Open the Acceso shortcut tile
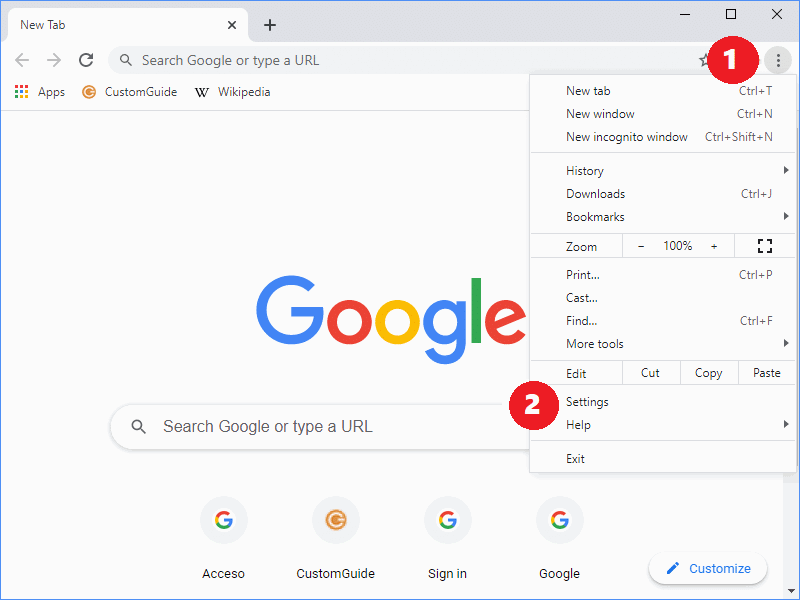The width and height of the screenshot is (800, 600). pos(223,538)
